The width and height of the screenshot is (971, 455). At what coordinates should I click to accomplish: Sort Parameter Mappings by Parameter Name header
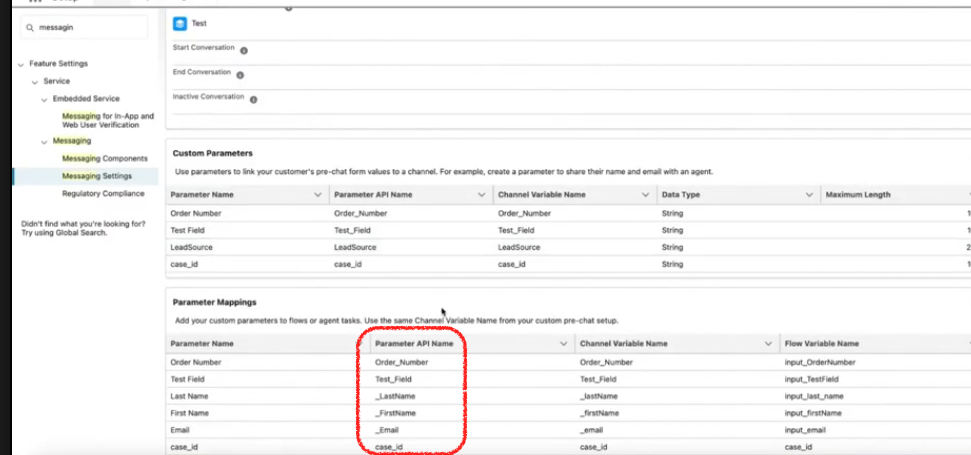202,344
